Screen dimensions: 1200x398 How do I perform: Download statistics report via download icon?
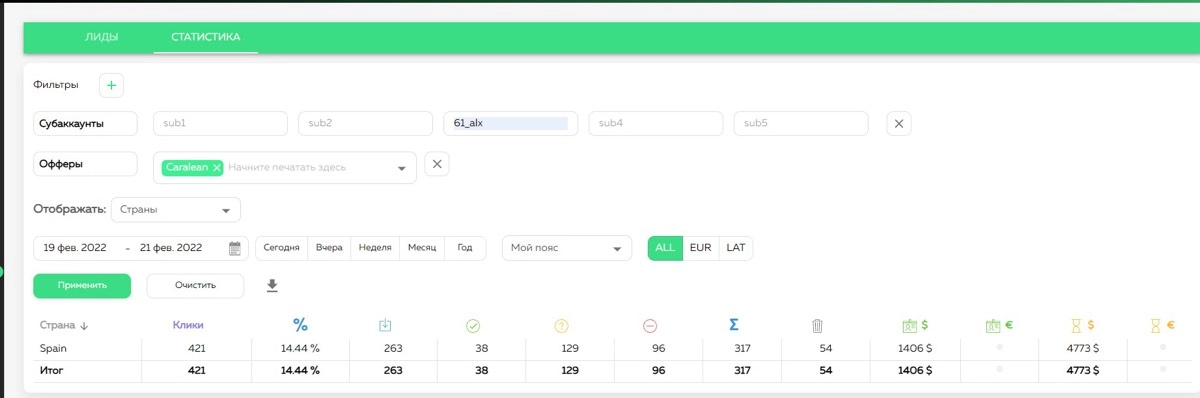[x=272, y=286]
